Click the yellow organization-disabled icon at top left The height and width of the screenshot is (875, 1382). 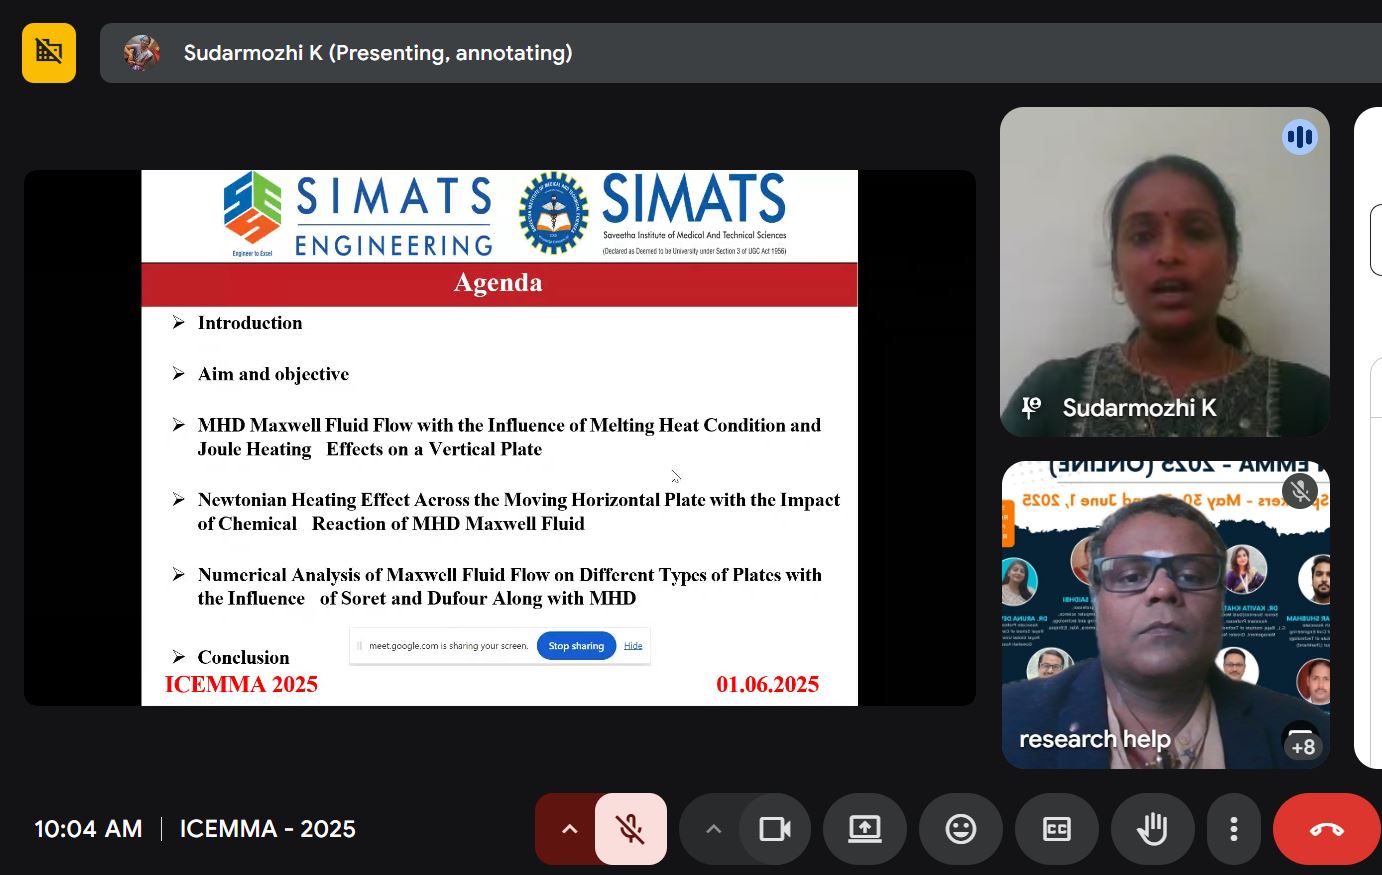click(x=49, y=53)
